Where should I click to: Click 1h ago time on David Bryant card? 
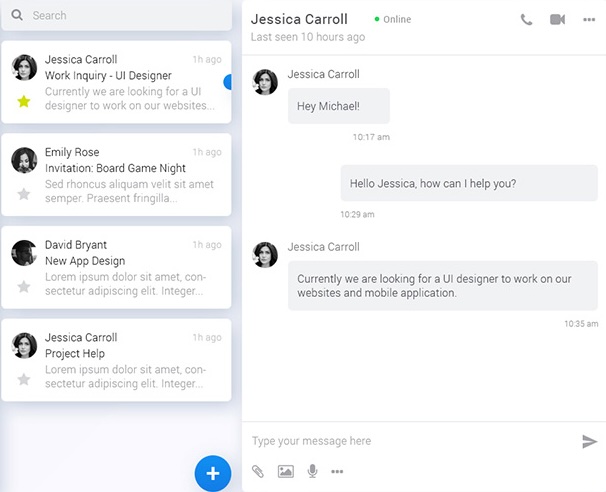207,245
